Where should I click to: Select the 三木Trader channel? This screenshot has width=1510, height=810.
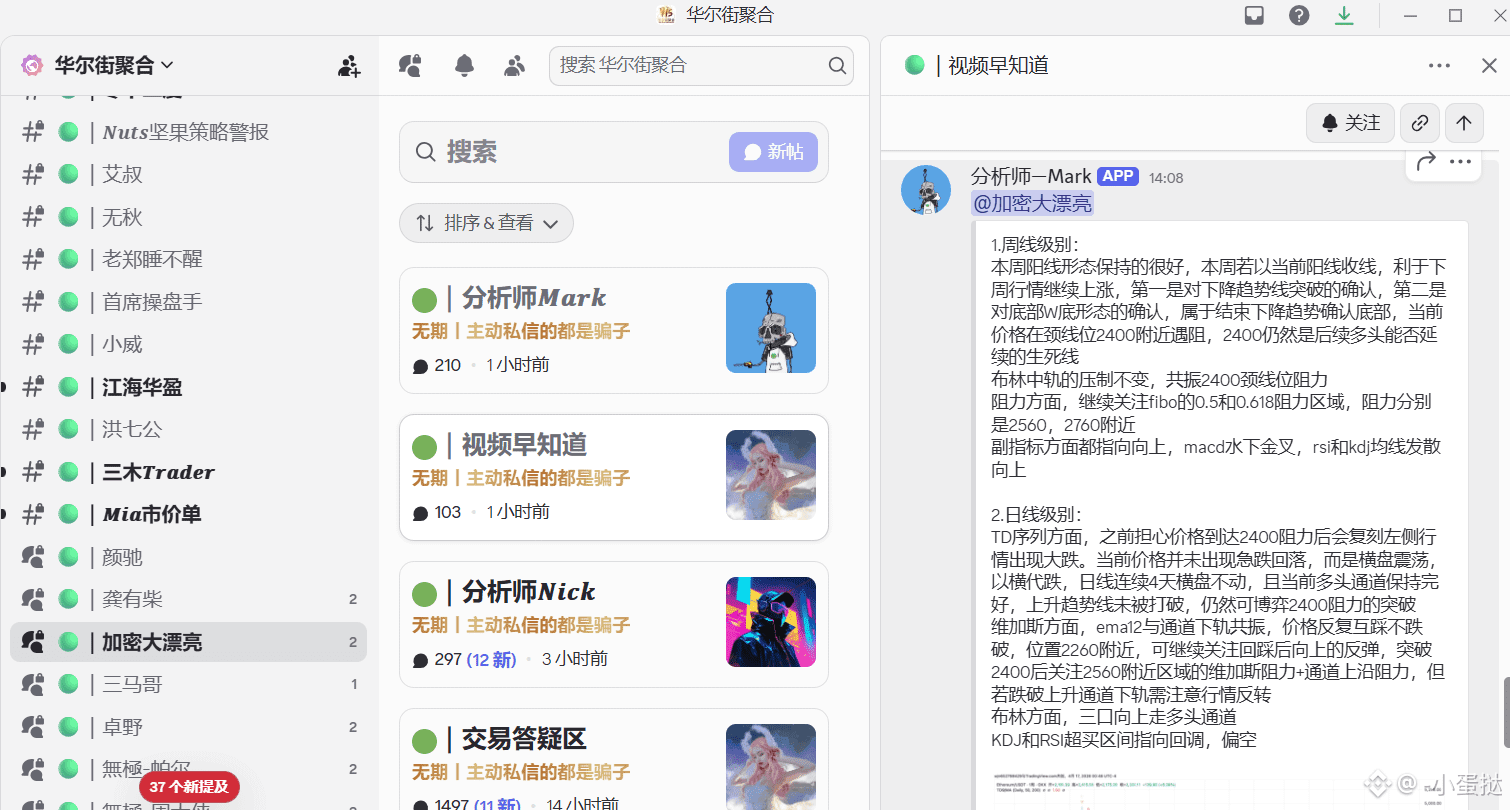point(188,472)
